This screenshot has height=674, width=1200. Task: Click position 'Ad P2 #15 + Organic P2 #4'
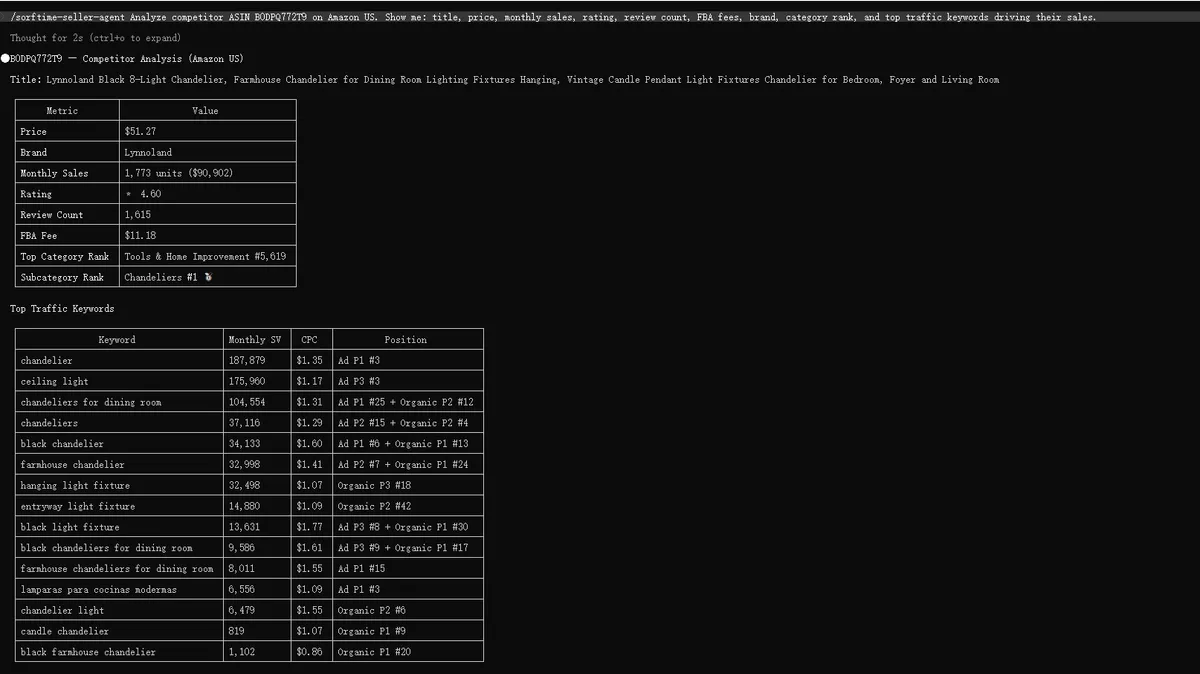[x=403, y=423]
